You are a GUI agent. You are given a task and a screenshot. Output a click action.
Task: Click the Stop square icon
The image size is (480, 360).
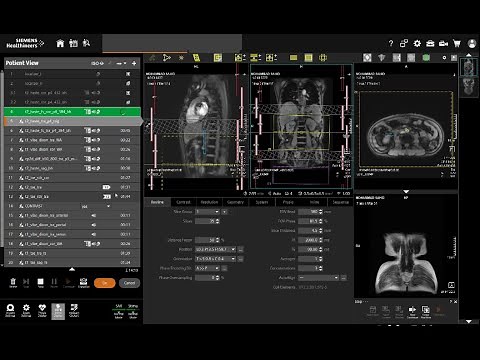[x=40, y=283]
